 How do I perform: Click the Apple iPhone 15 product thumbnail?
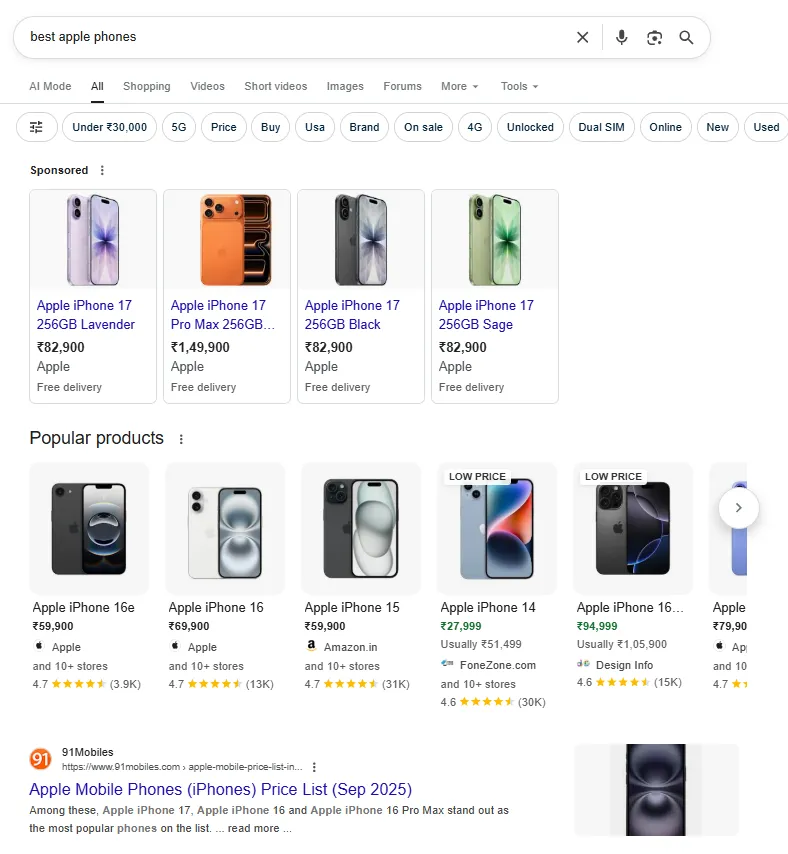(361, 528)
